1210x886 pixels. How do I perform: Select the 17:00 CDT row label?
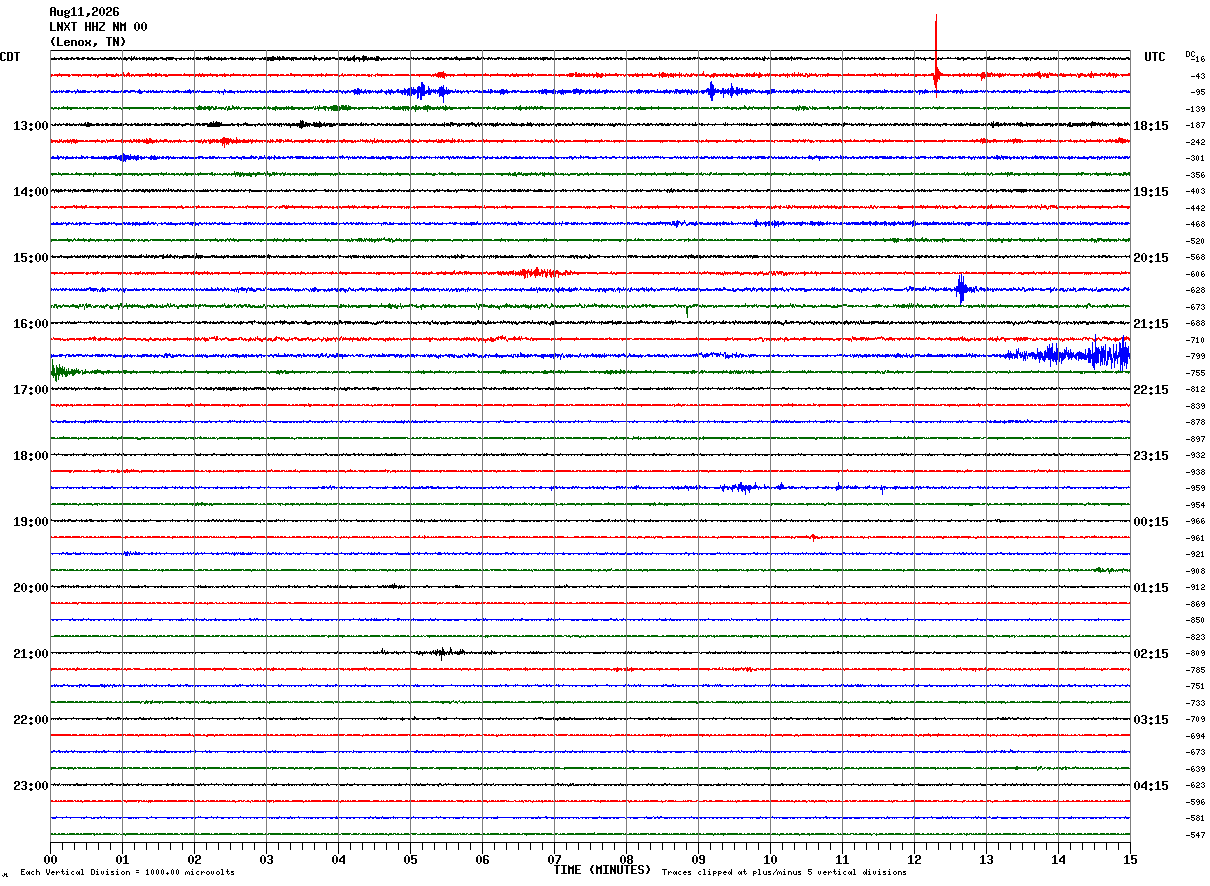pyautogui.click(x=31, y=390)
